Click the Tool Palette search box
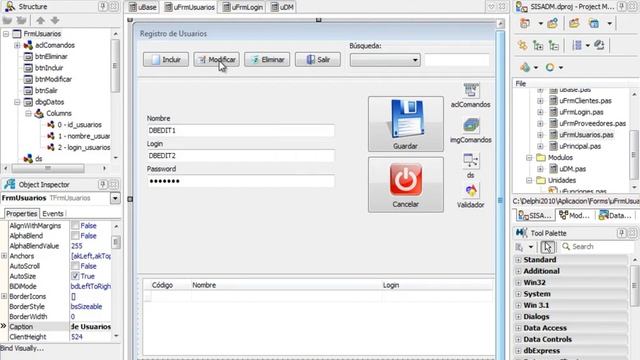This screenshot has height=360, width=640. pyautogui.click(x=597, y=247)
